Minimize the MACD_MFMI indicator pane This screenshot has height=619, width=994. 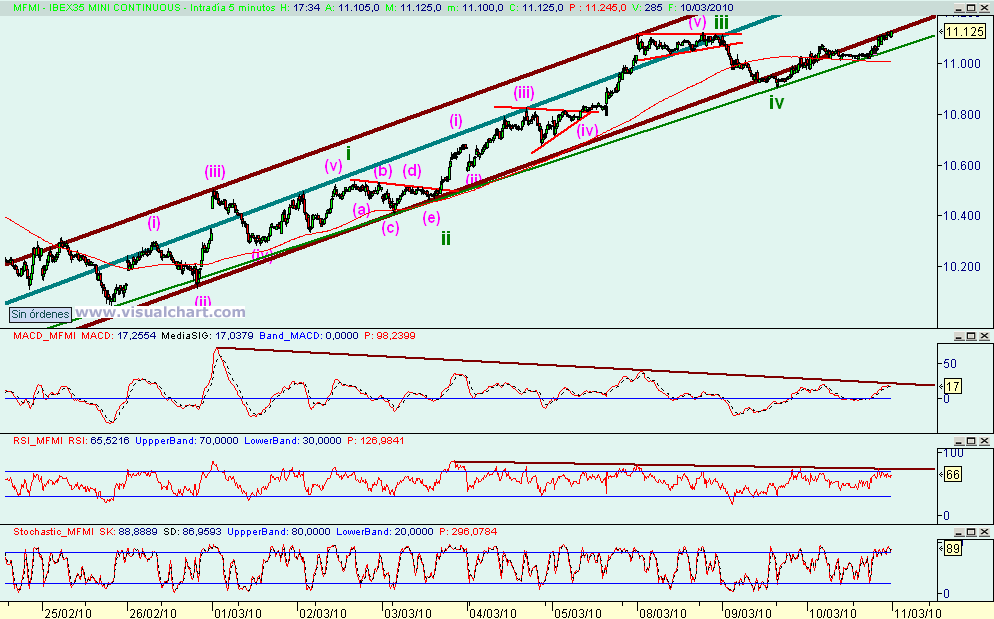point(960,336)
